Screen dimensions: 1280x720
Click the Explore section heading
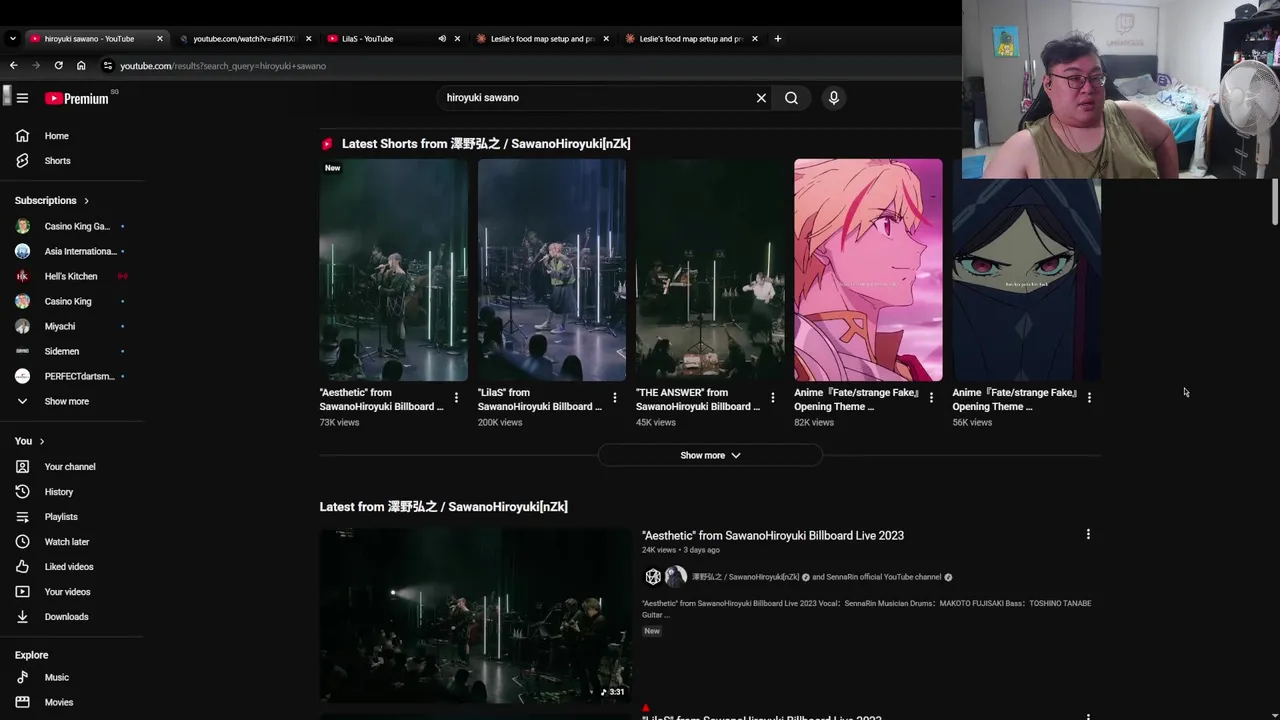coord(31,655)
